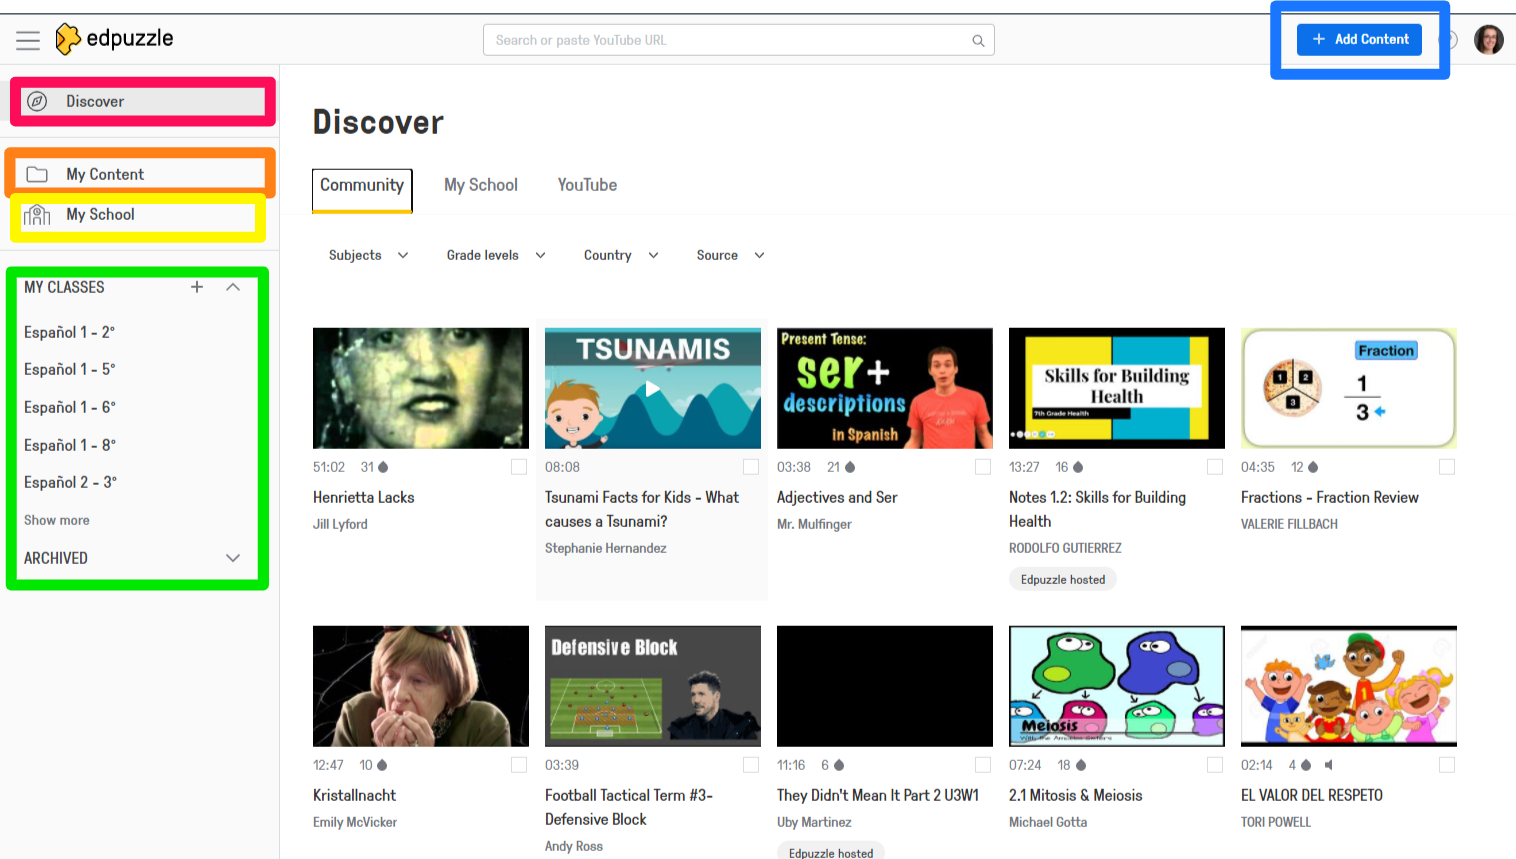Open the Tsunami Facts for Kids thumbnail

[652, 388]
